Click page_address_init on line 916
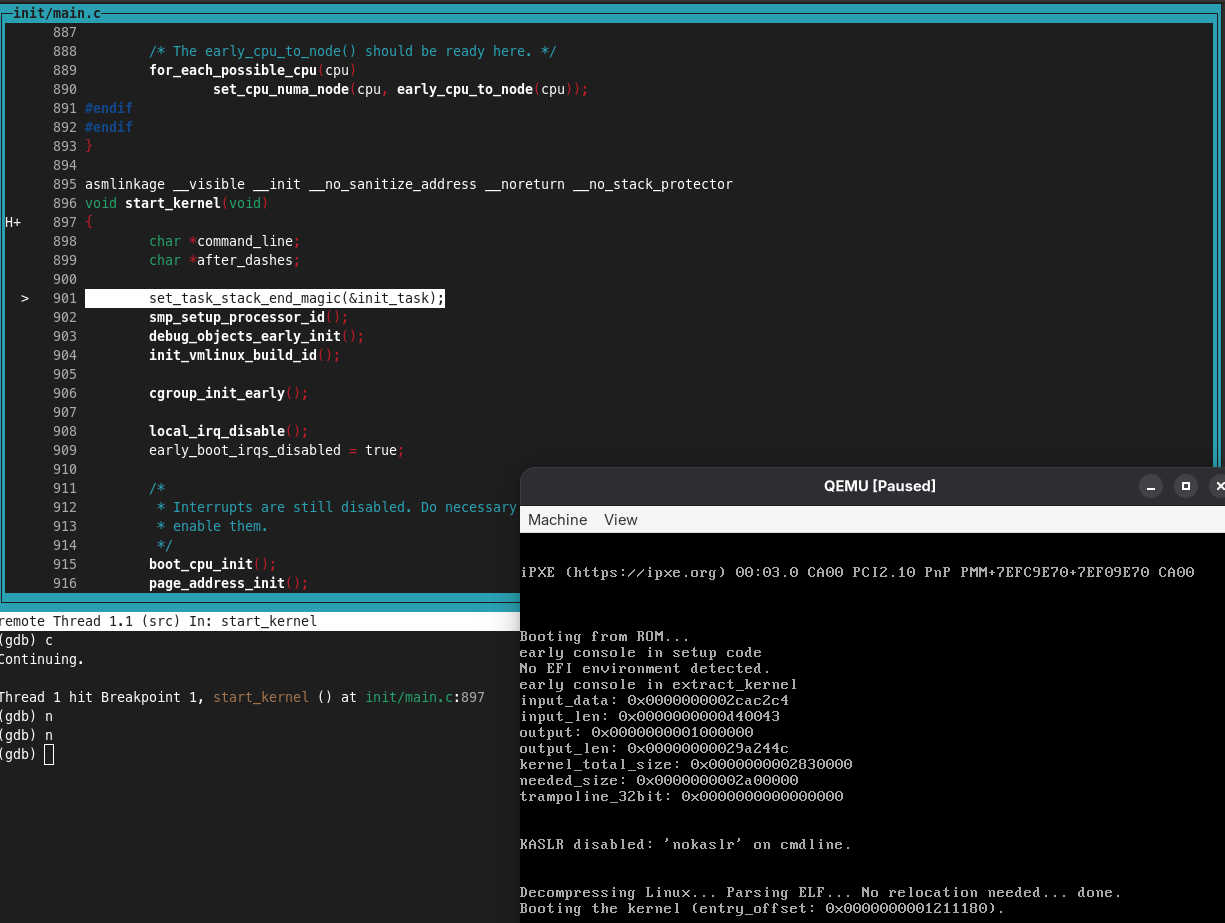The image size is (1225, 923). click(x=217, y=583)
